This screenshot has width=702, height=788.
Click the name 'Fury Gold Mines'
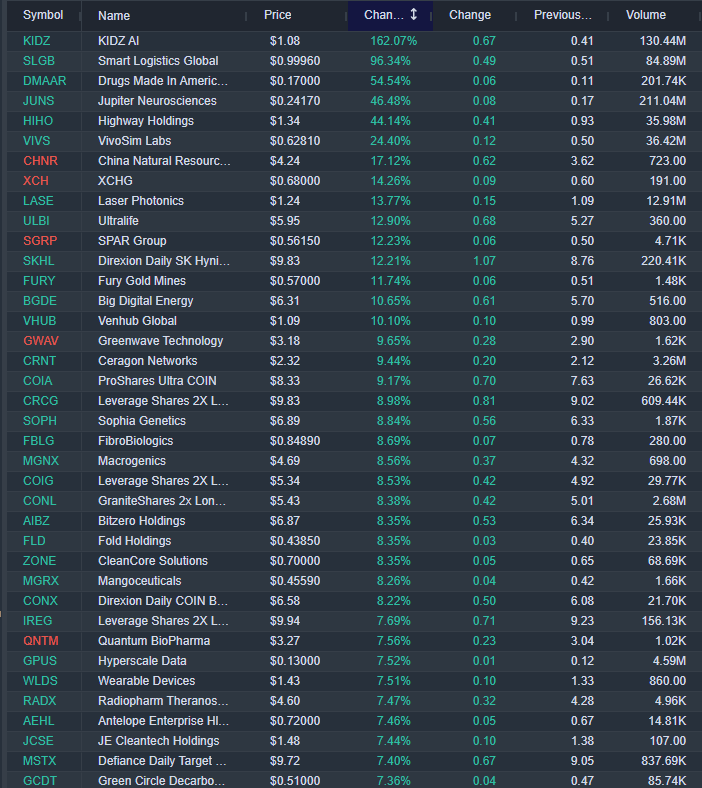(x=142, y=281)
